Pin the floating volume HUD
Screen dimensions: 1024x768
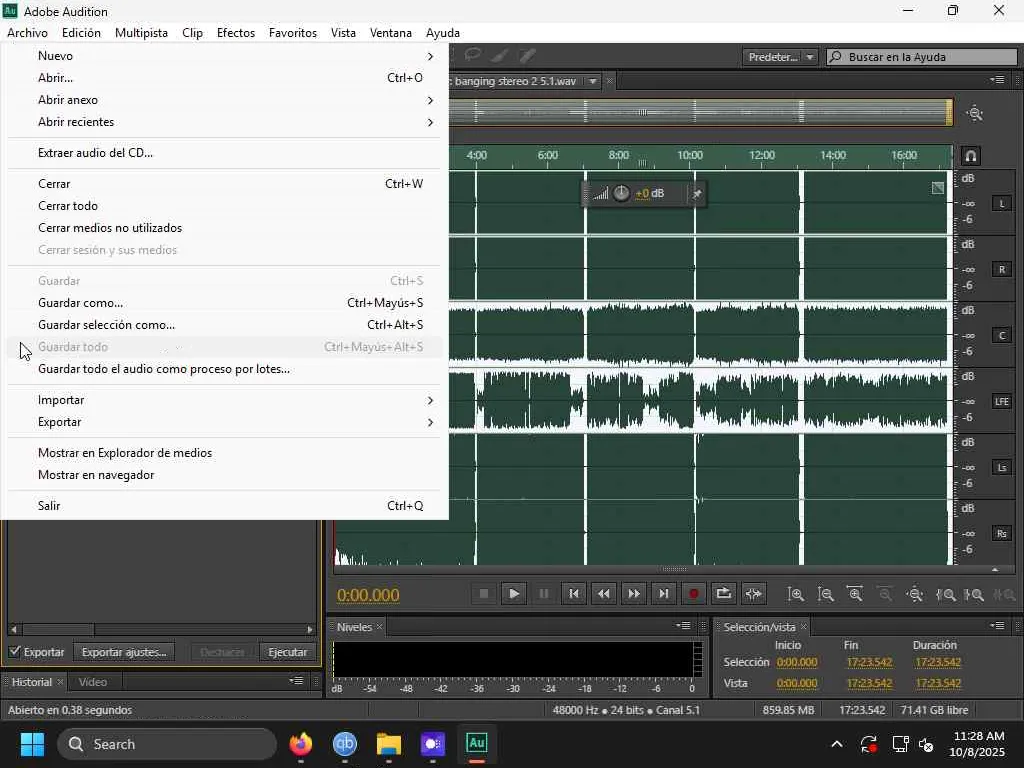click(x=697, y=193)
